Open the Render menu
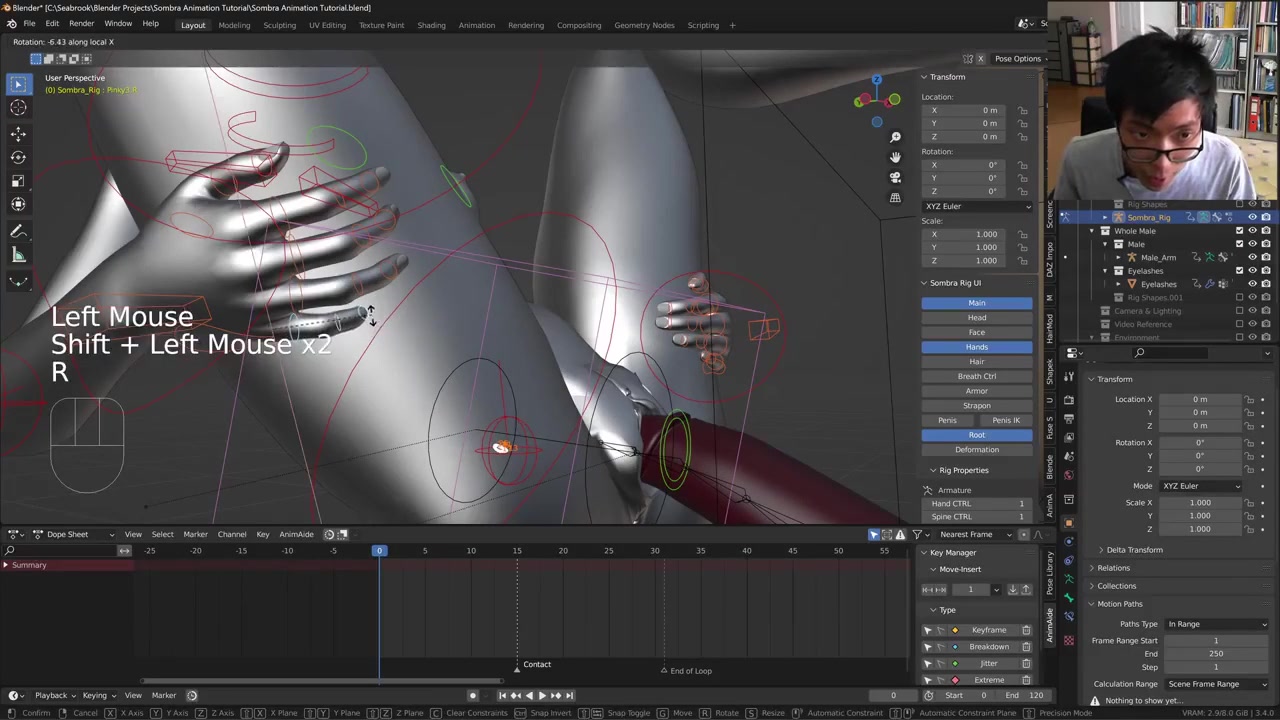The height and width of the screenshot is (720, 1280). click(x=81, y=24)
